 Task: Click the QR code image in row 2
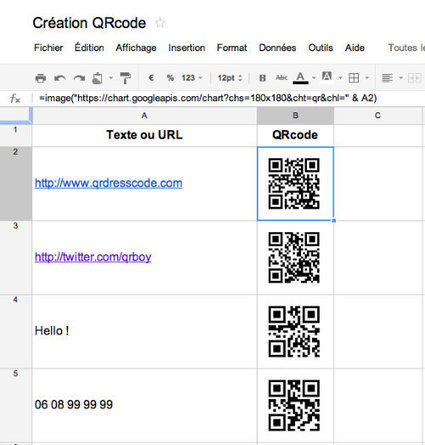(294, 183)
